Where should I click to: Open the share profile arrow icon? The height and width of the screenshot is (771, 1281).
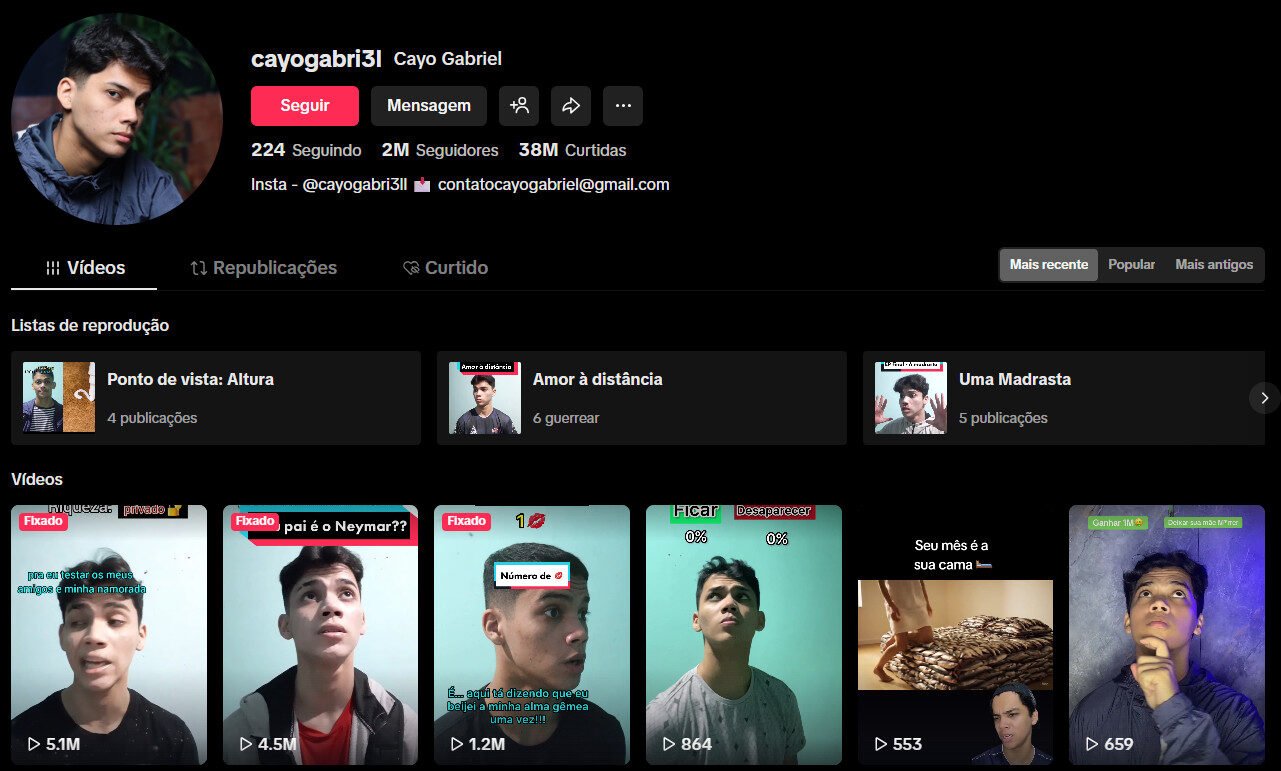tap(570, 105)
